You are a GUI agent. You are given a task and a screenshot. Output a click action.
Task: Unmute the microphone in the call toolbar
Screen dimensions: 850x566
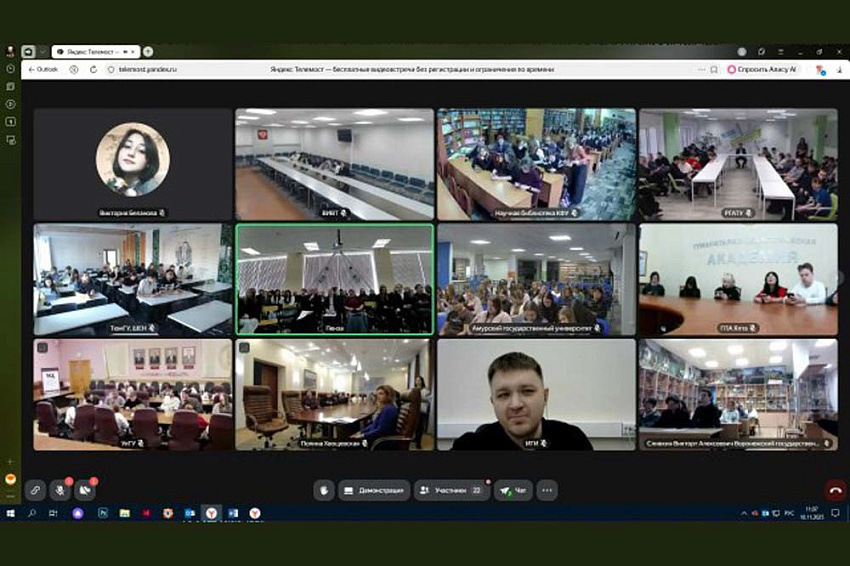coord(60,490)
